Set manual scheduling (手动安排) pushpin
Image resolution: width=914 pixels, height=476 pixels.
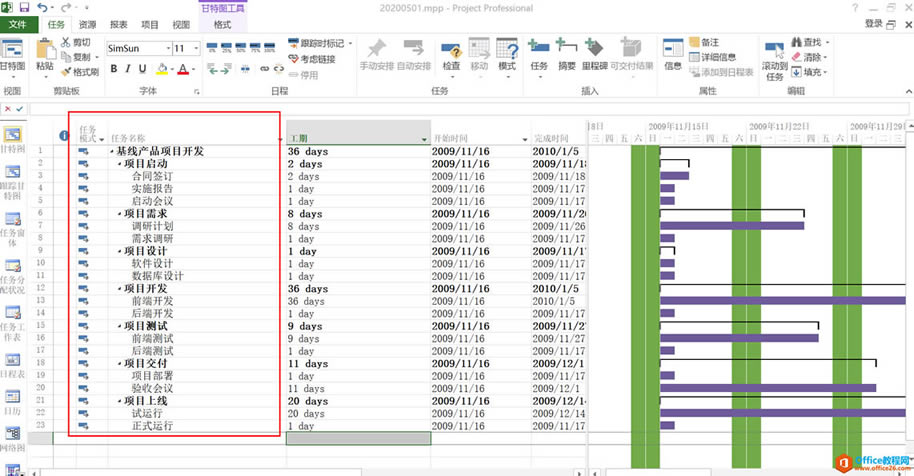coord(377,54)
